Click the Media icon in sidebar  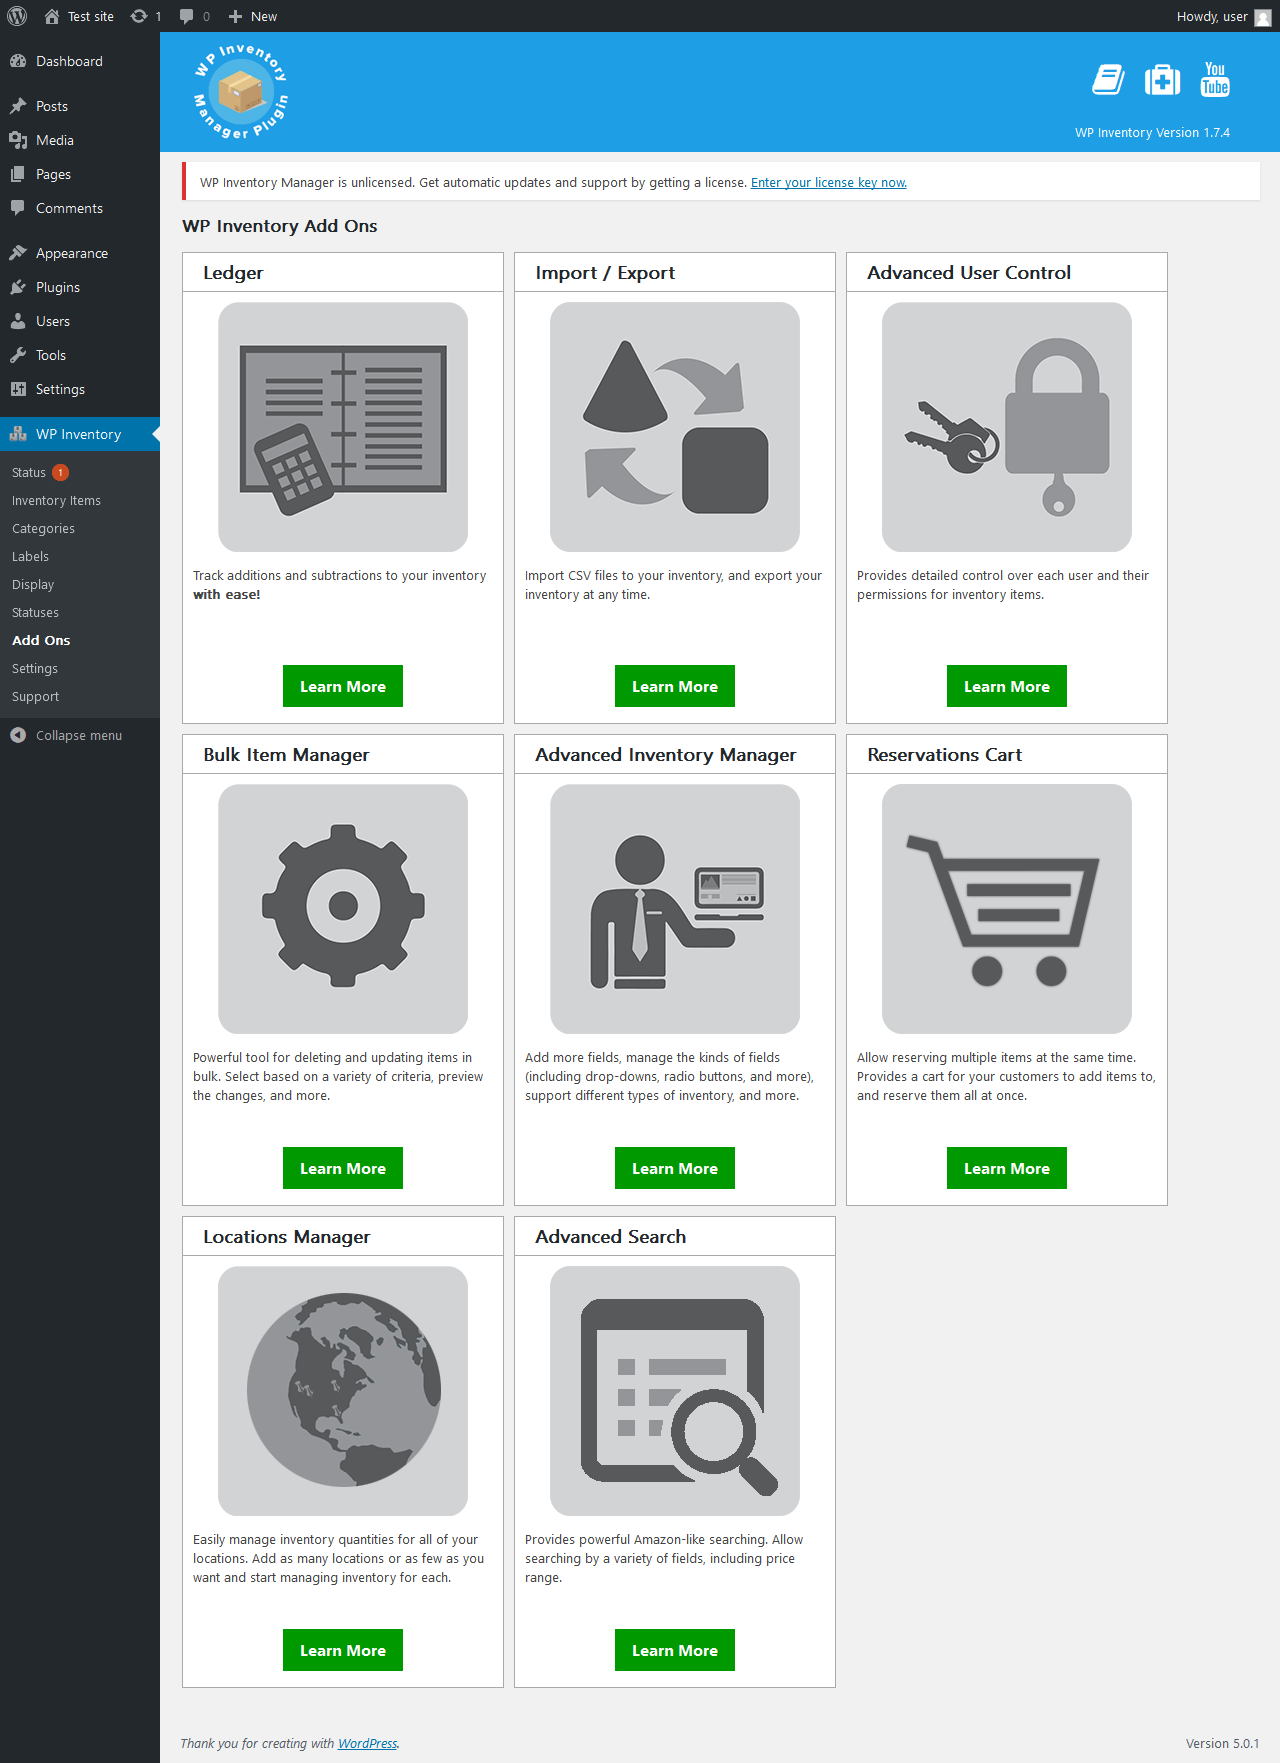18,140
